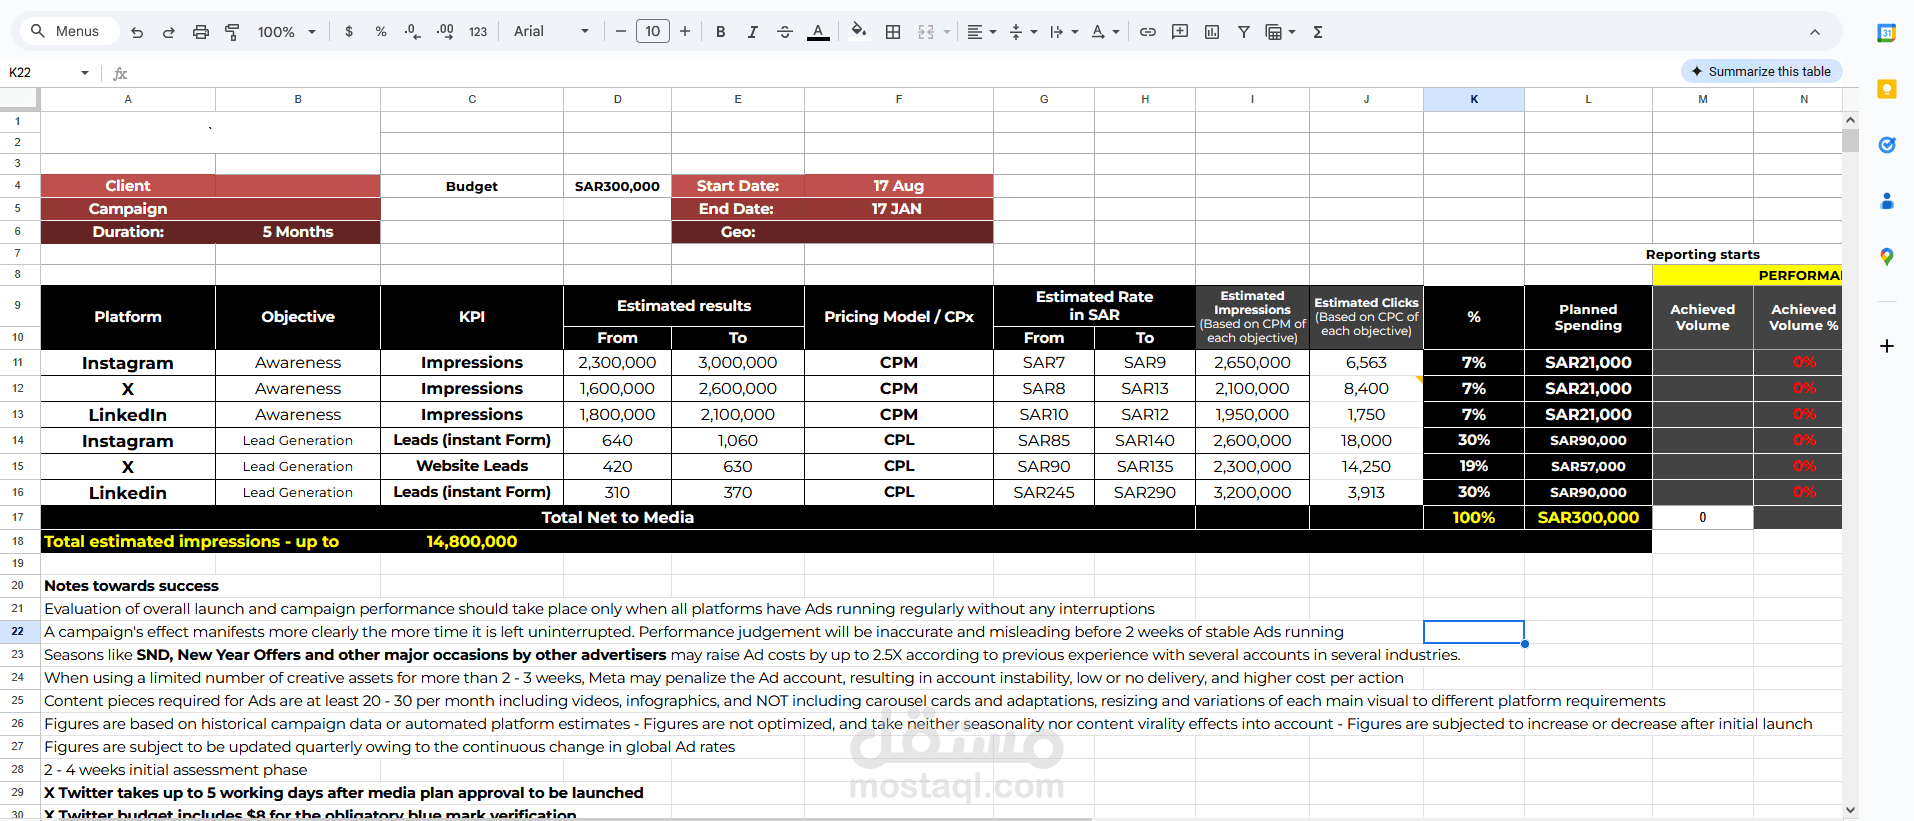Open Google Tasks in the side panel

(x=1887, y=145)
